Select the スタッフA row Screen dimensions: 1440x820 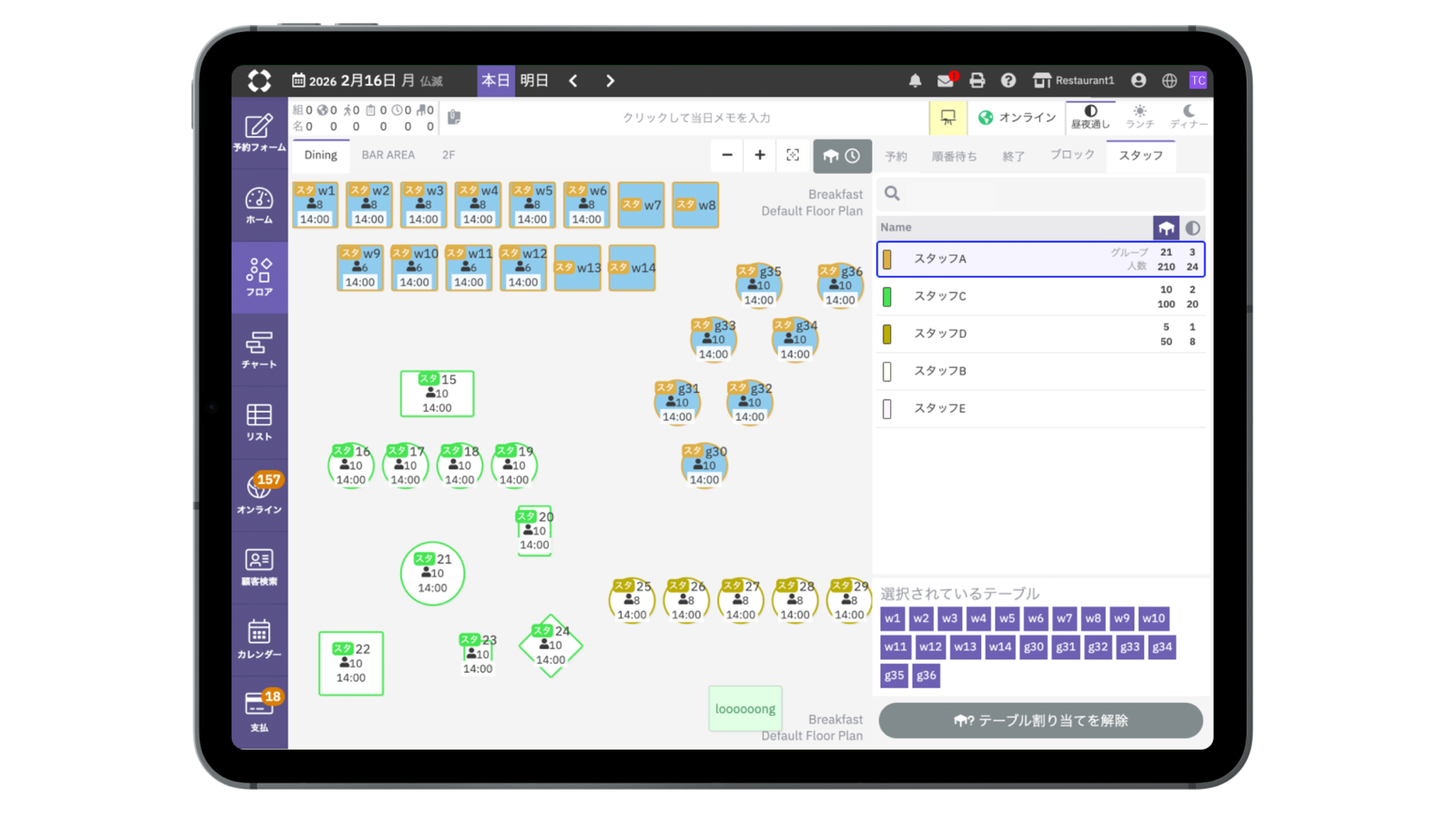1041,259
